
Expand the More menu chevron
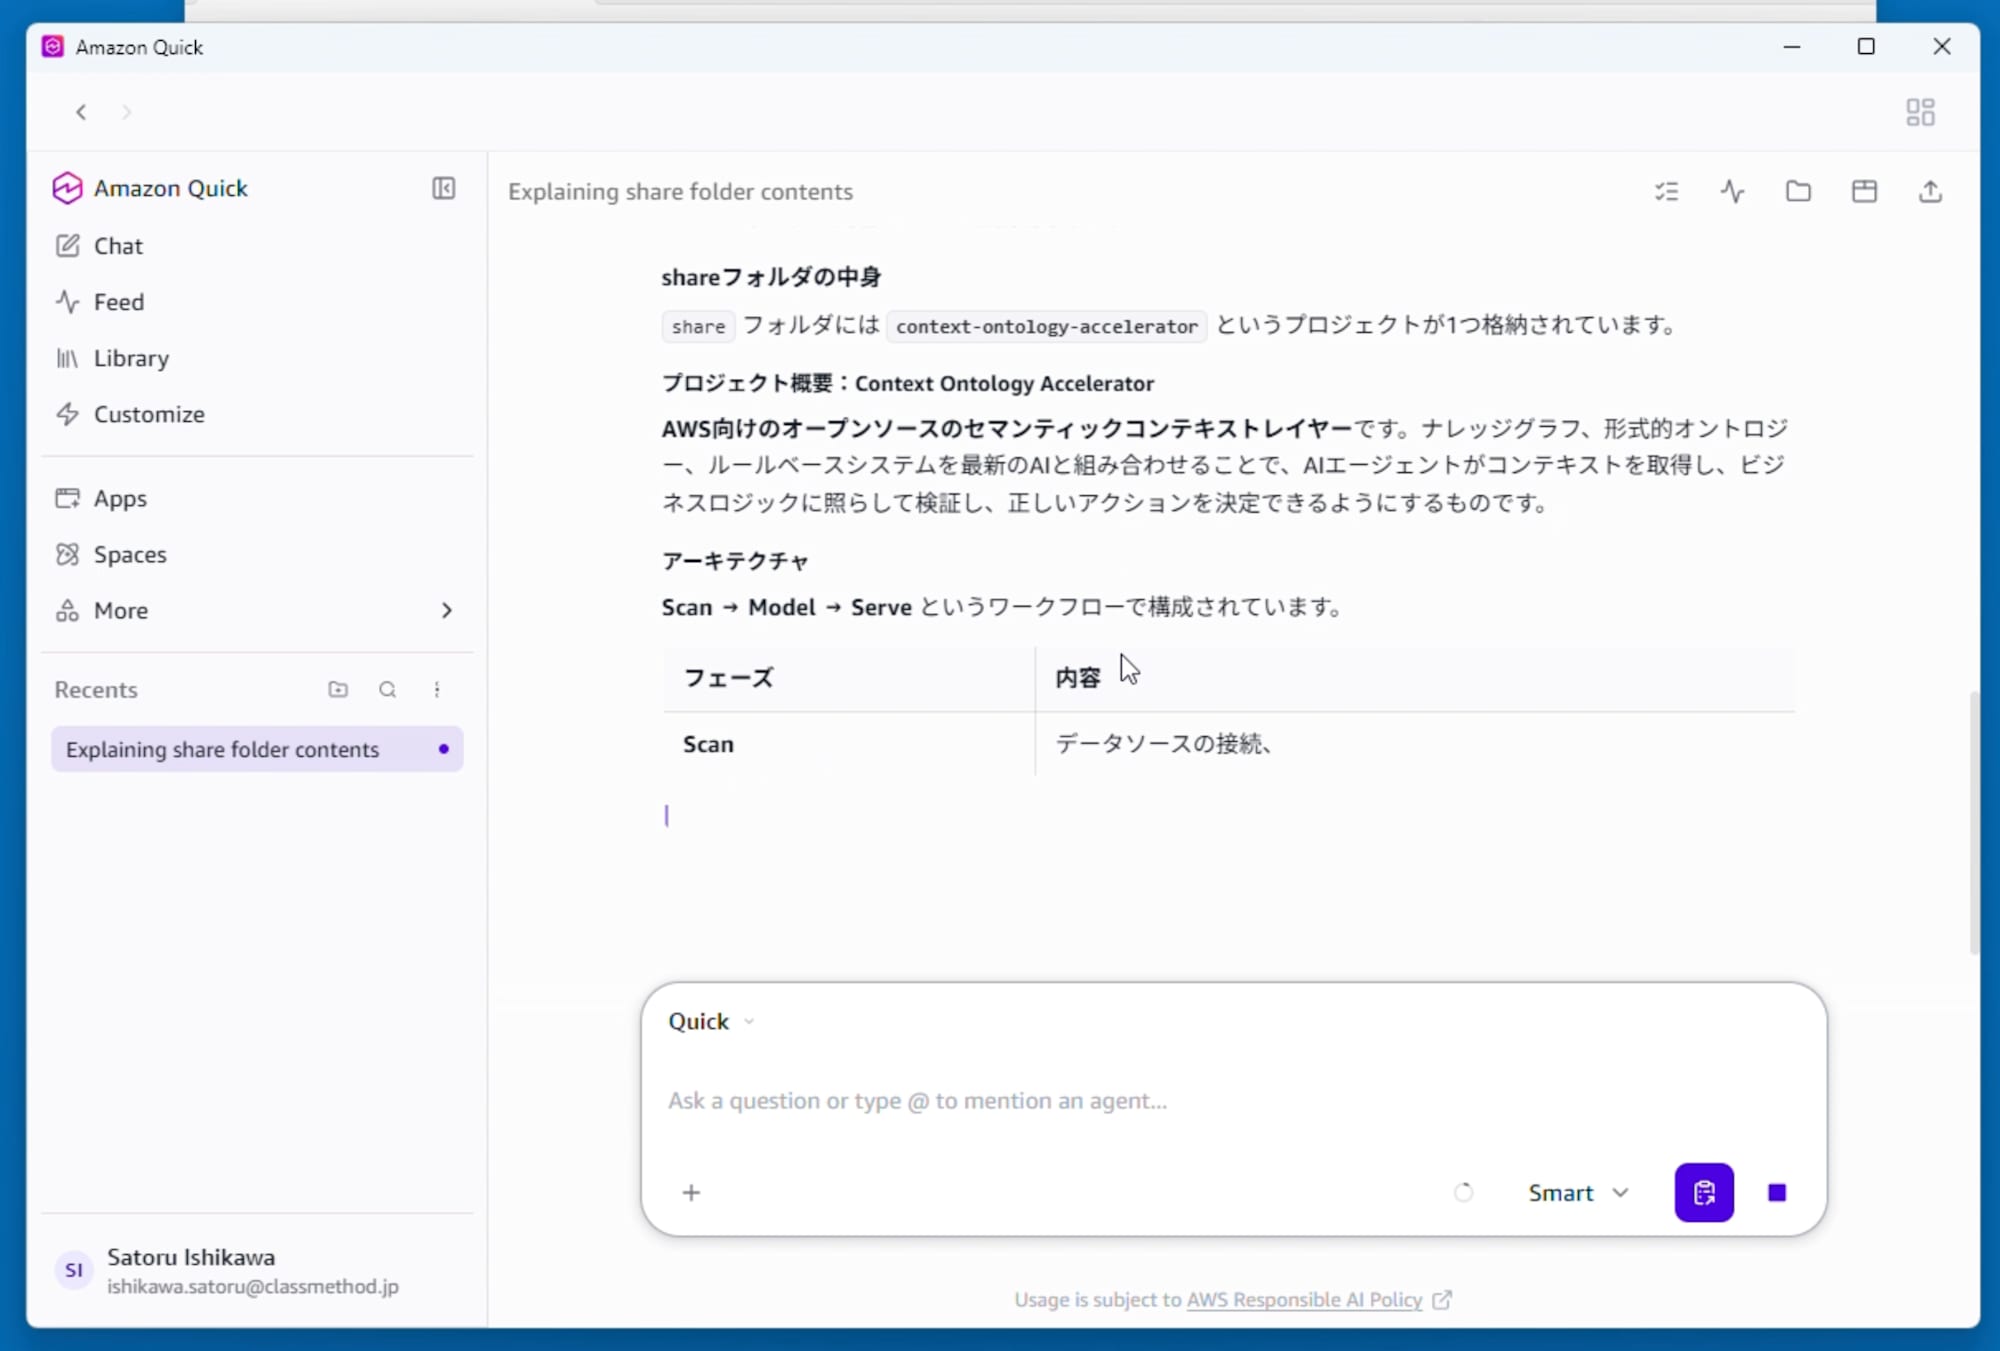pos(446,610)
